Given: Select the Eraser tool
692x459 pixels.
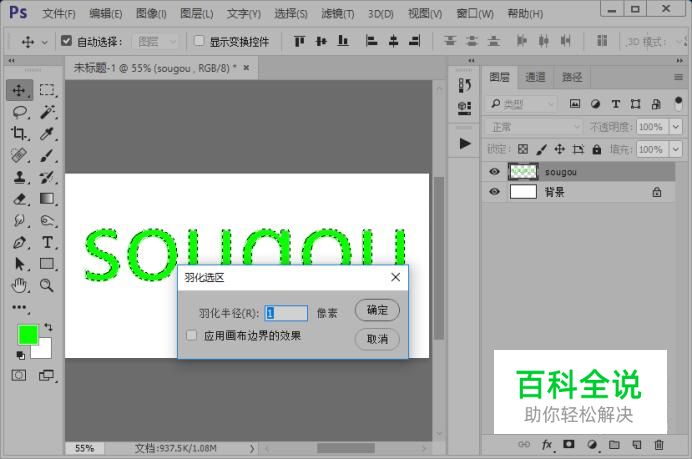Looking at the screenshot, I should (x=19, y=199).
